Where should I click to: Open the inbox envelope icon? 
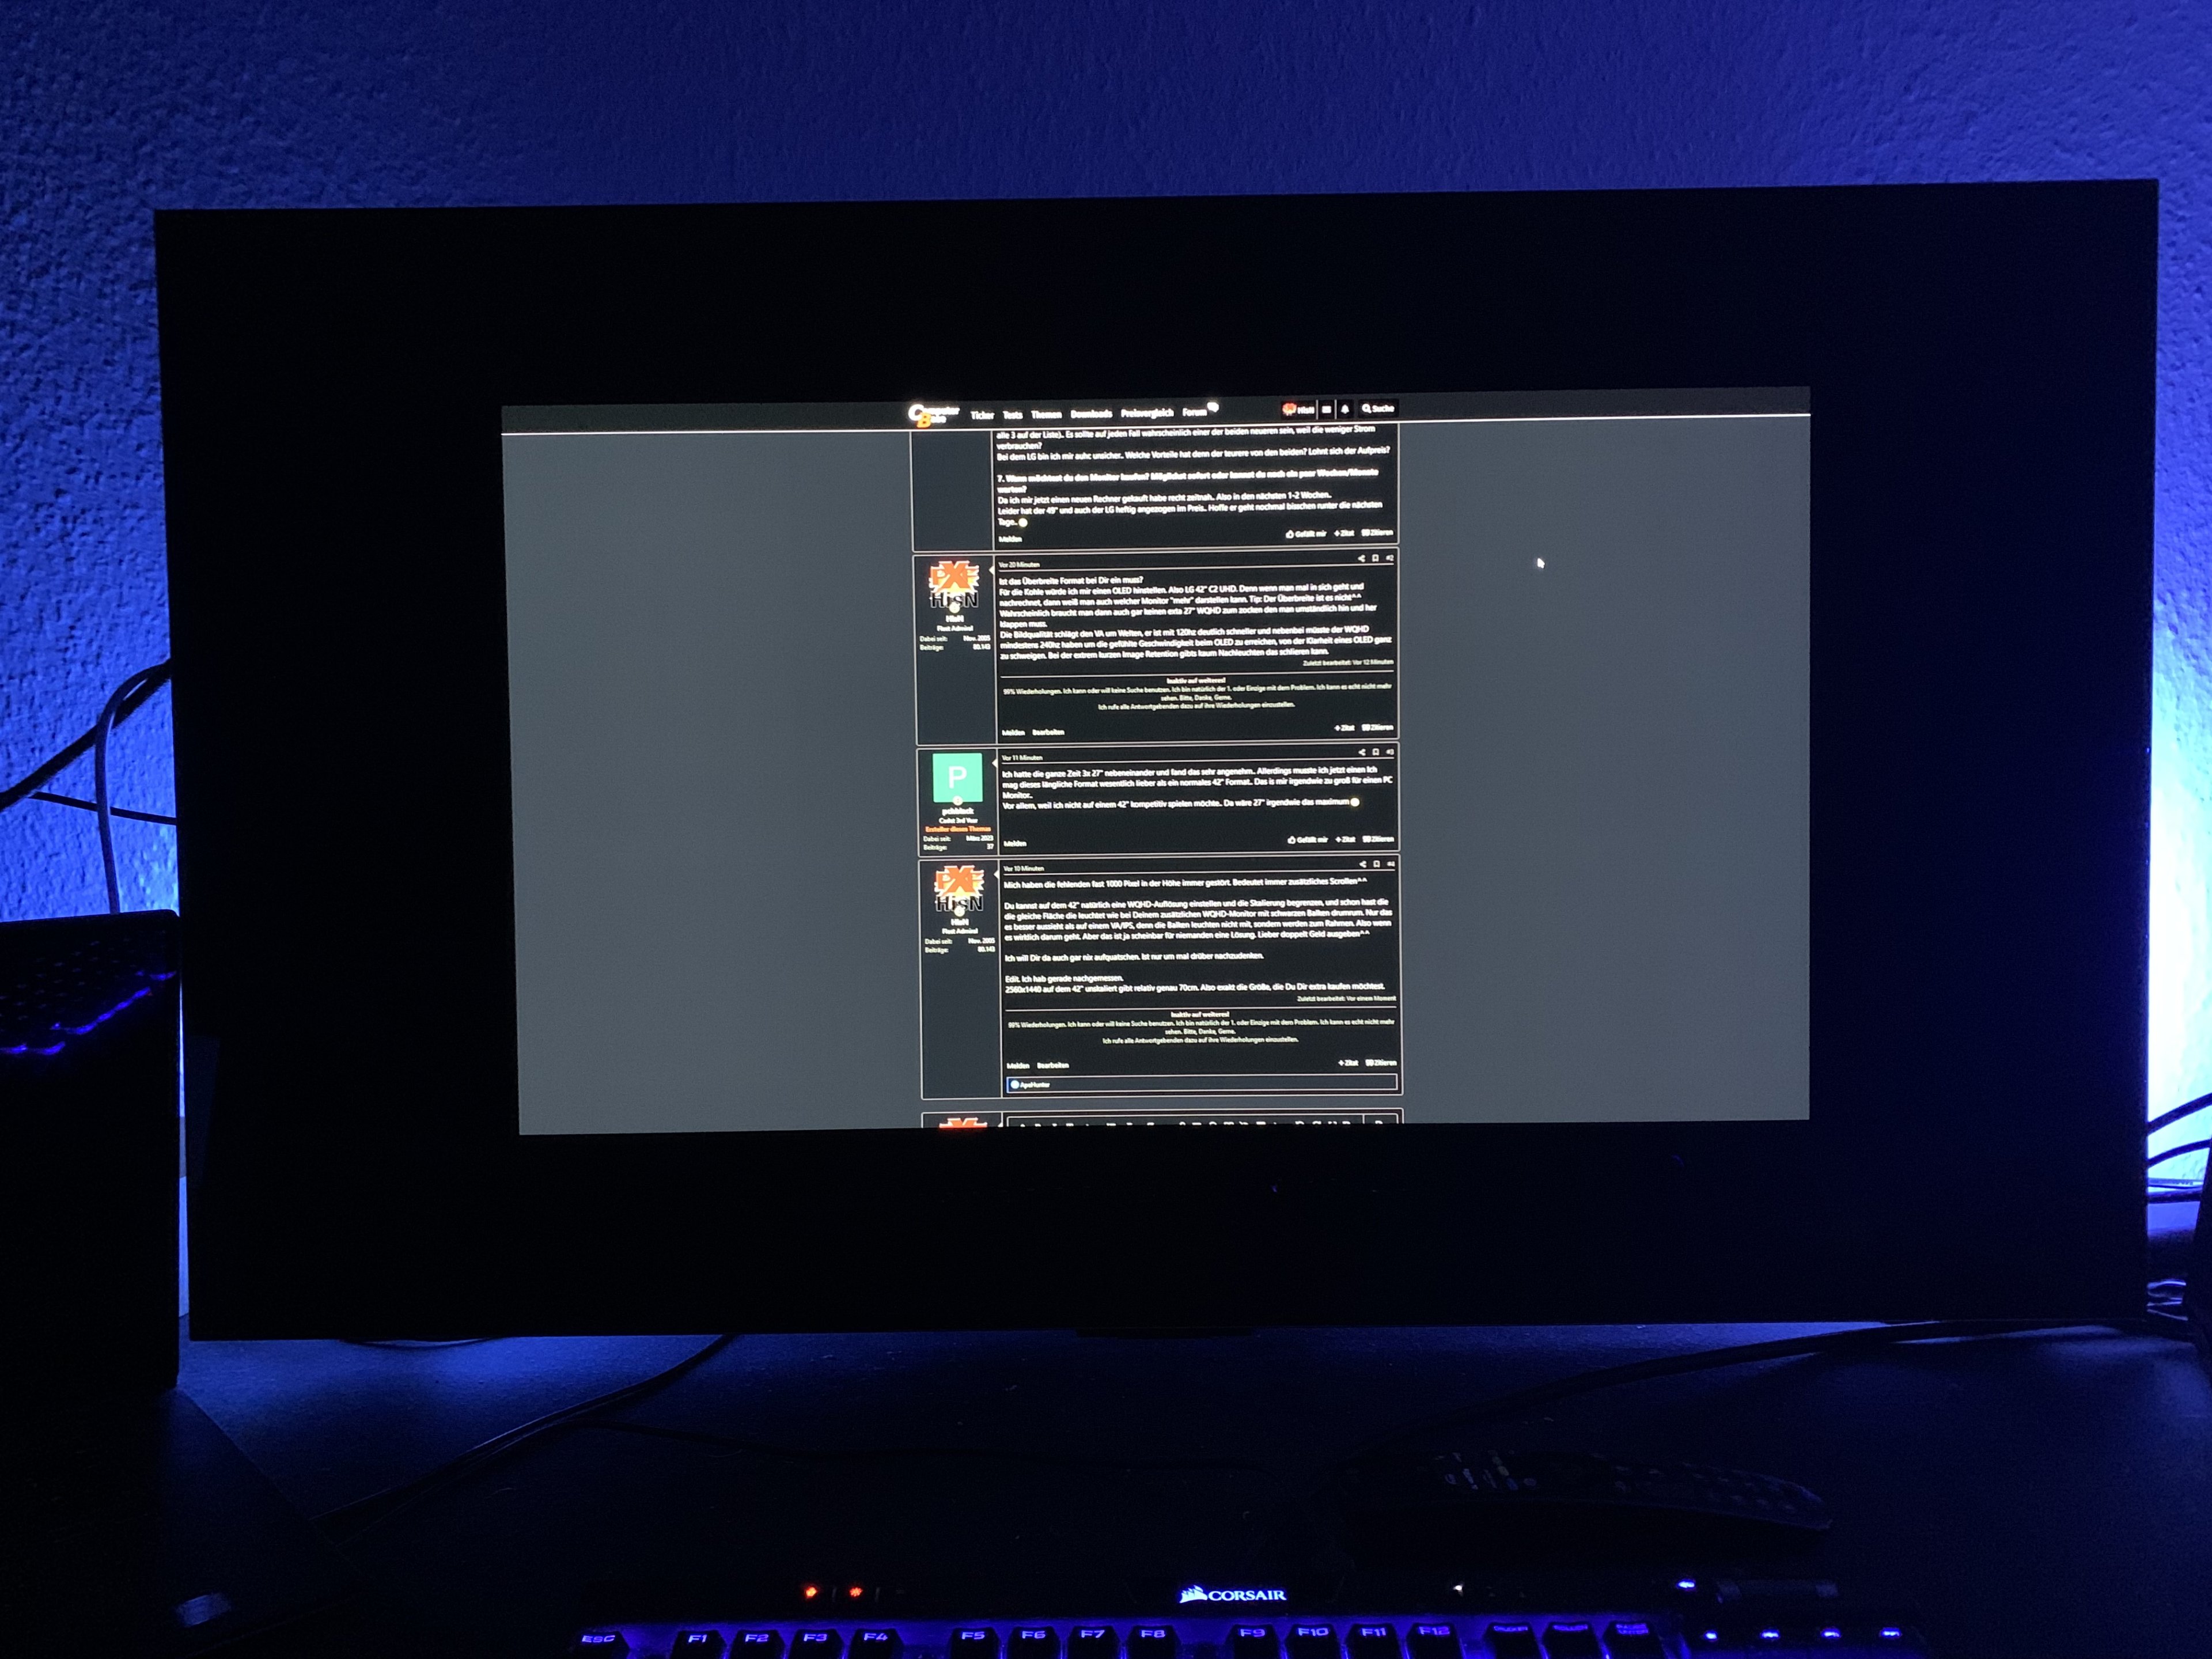(x=1326, y=409)
